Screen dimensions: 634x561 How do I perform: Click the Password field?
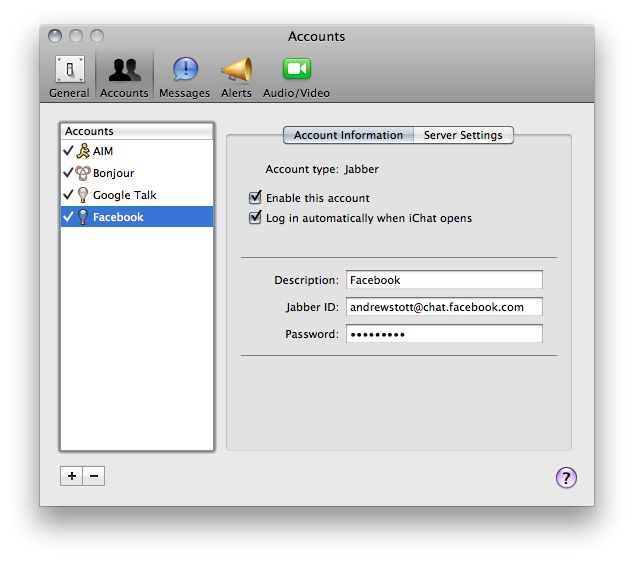(x=444, y=334)
